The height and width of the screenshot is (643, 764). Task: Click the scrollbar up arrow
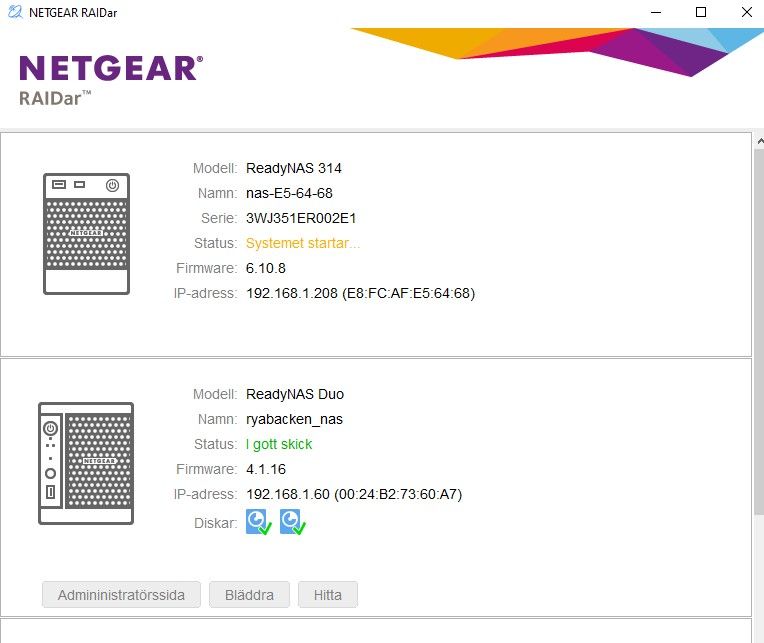pos(759,141)
